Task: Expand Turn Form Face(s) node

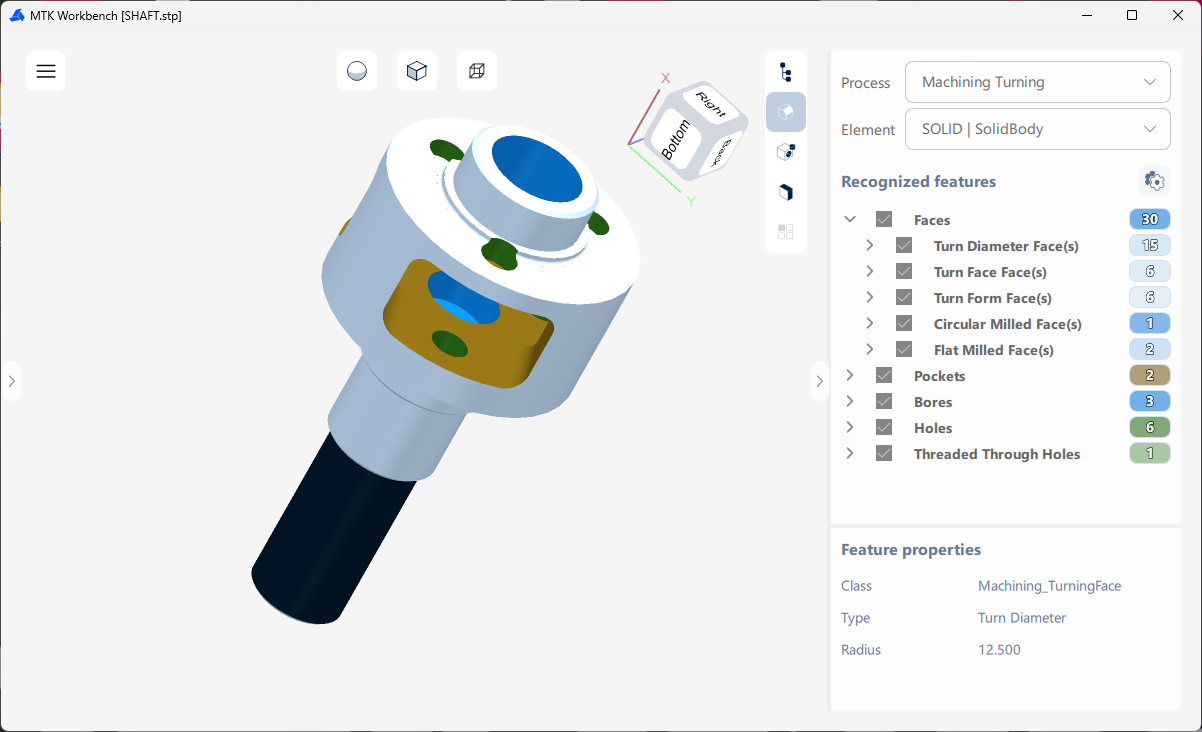Action: pos(870,297)
